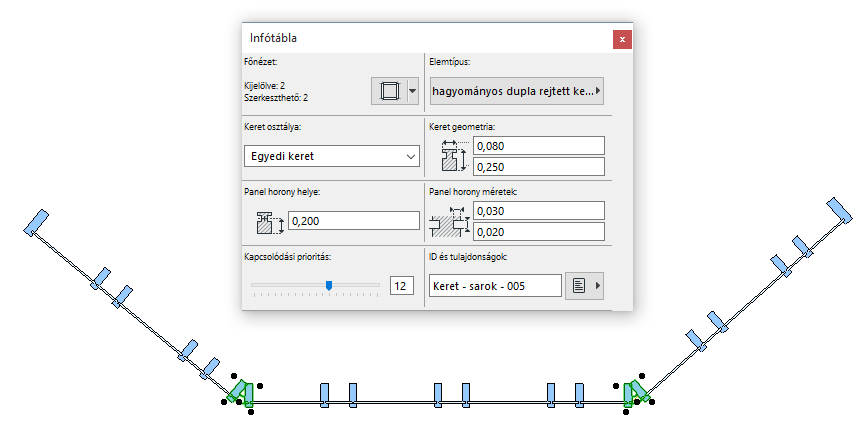Click the Kapcsolódási prioritás slider handle
Viewport: 867px width, 444px height.
[x=329, y=286]
